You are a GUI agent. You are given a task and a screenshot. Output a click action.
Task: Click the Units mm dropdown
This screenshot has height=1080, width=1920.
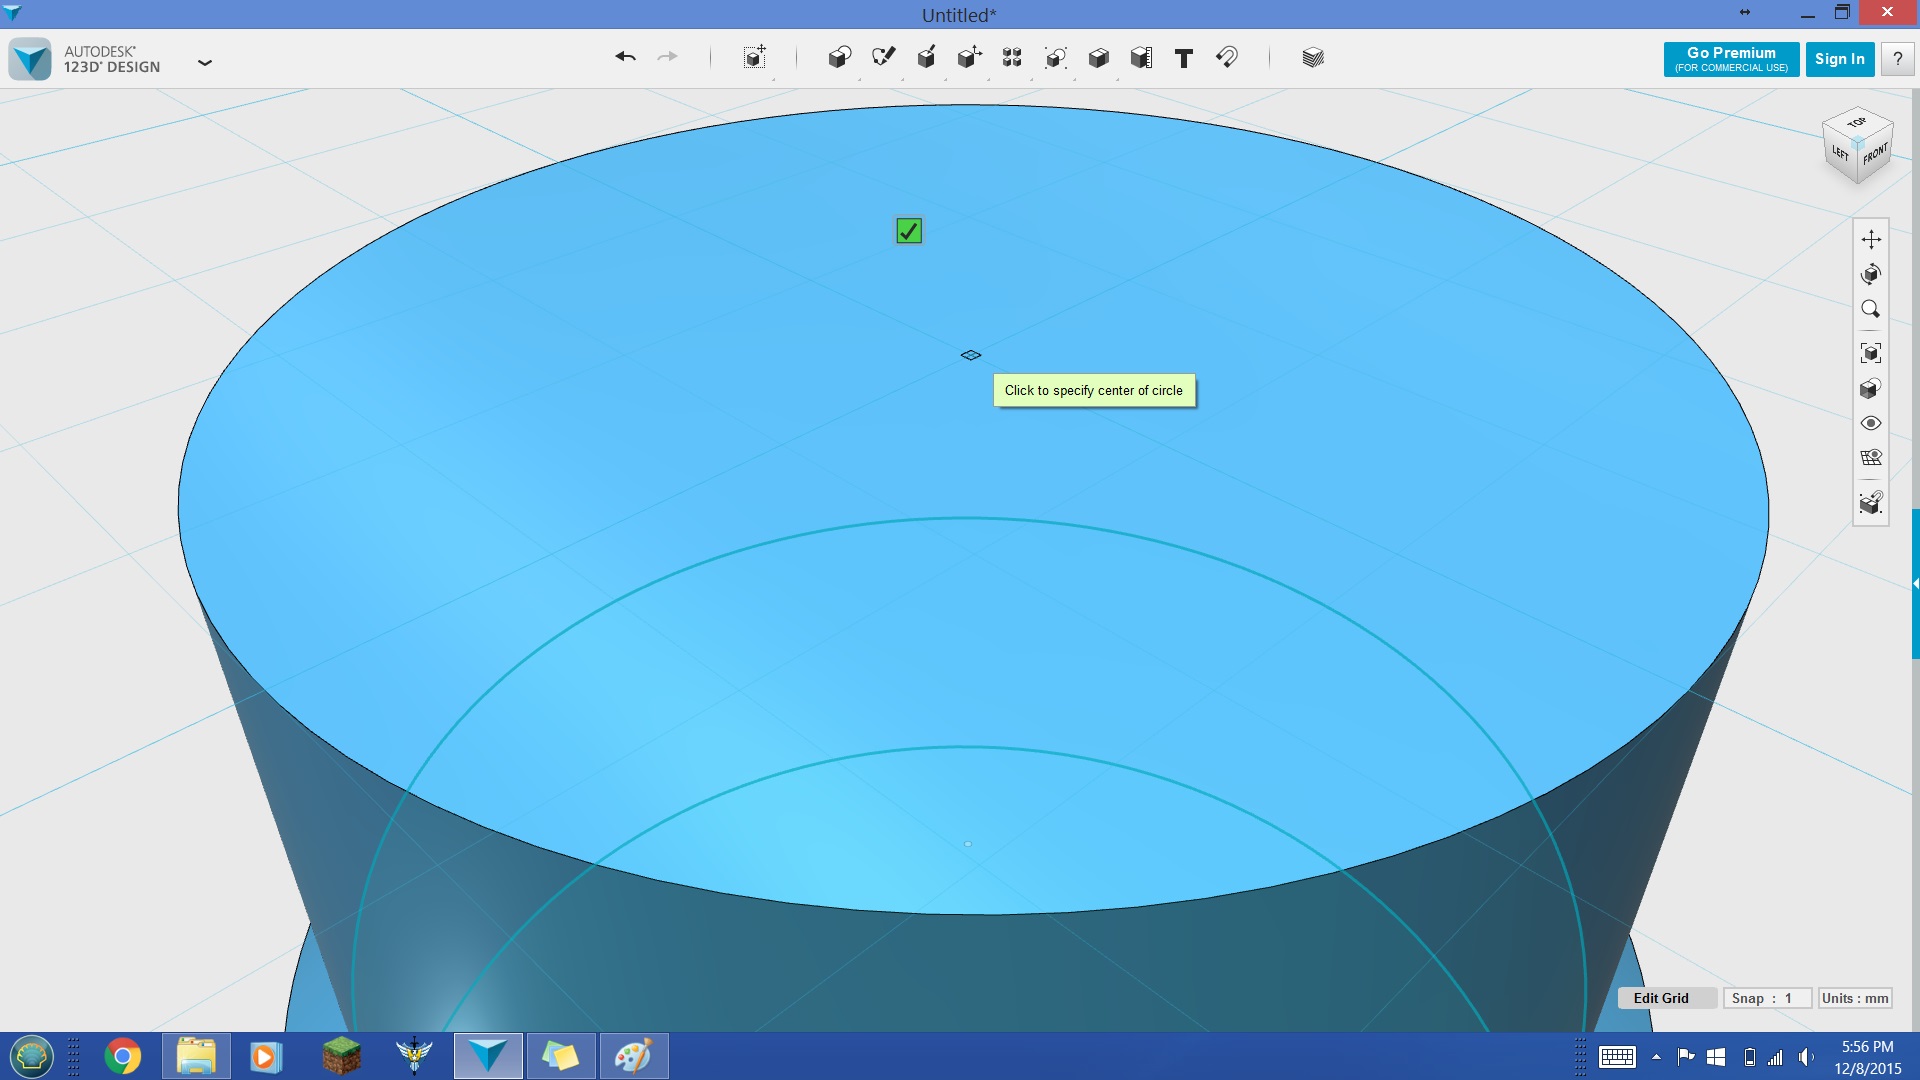[1853, 998]
